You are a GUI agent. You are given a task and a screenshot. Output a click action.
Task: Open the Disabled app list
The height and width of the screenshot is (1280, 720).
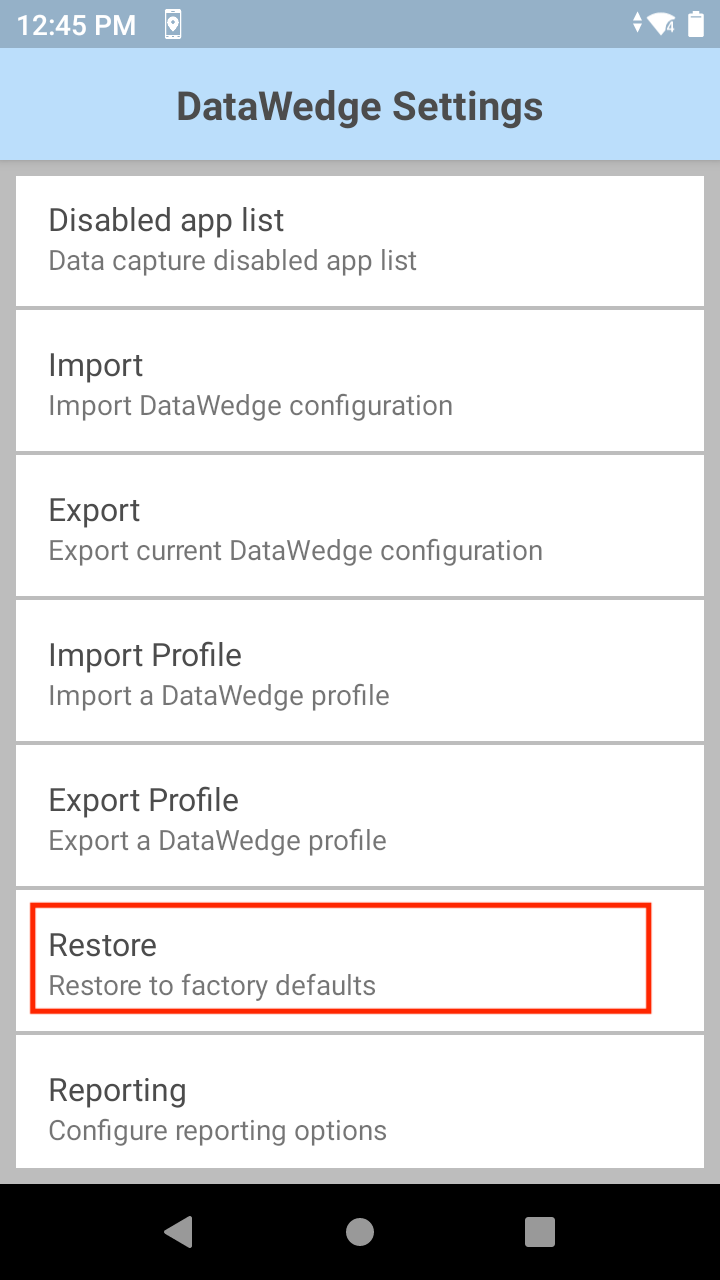[x=166, y=220]
